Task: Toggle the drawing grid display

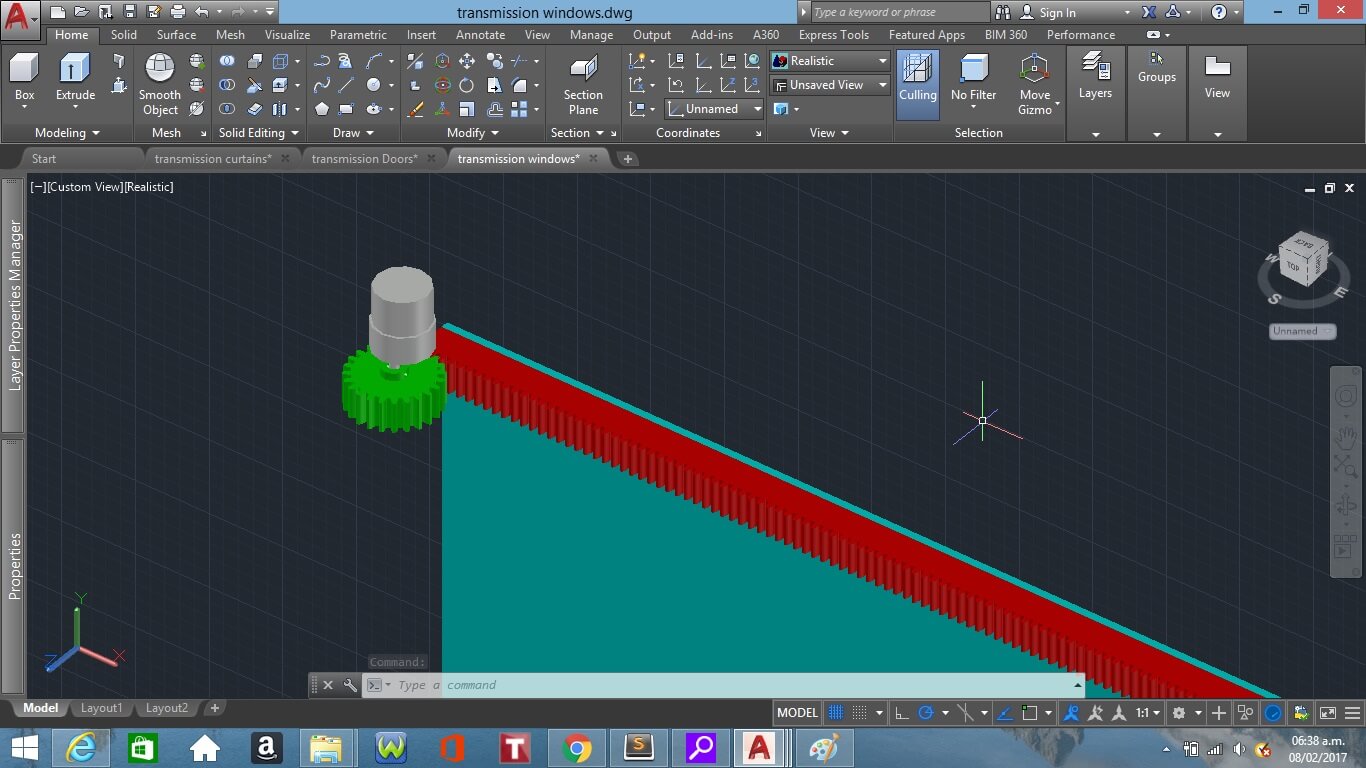Action: coord(836,713)
